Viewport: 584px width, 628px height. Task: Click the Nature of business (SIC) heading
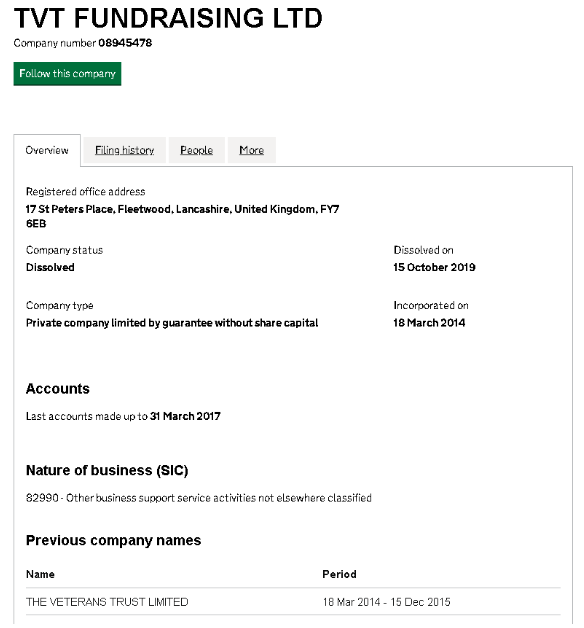tap(107, 470)
